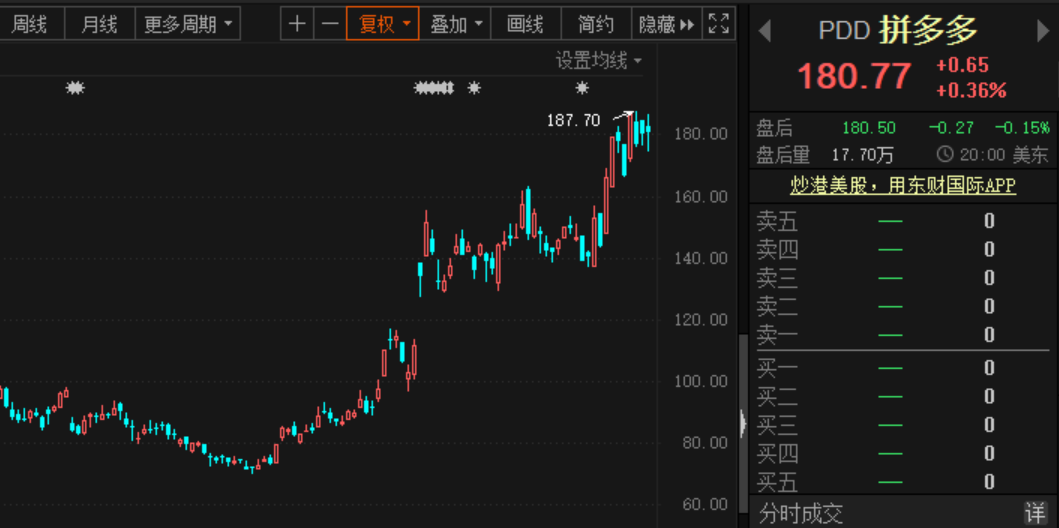Open the 复权 adjustment dropdown

pos(383,24)
